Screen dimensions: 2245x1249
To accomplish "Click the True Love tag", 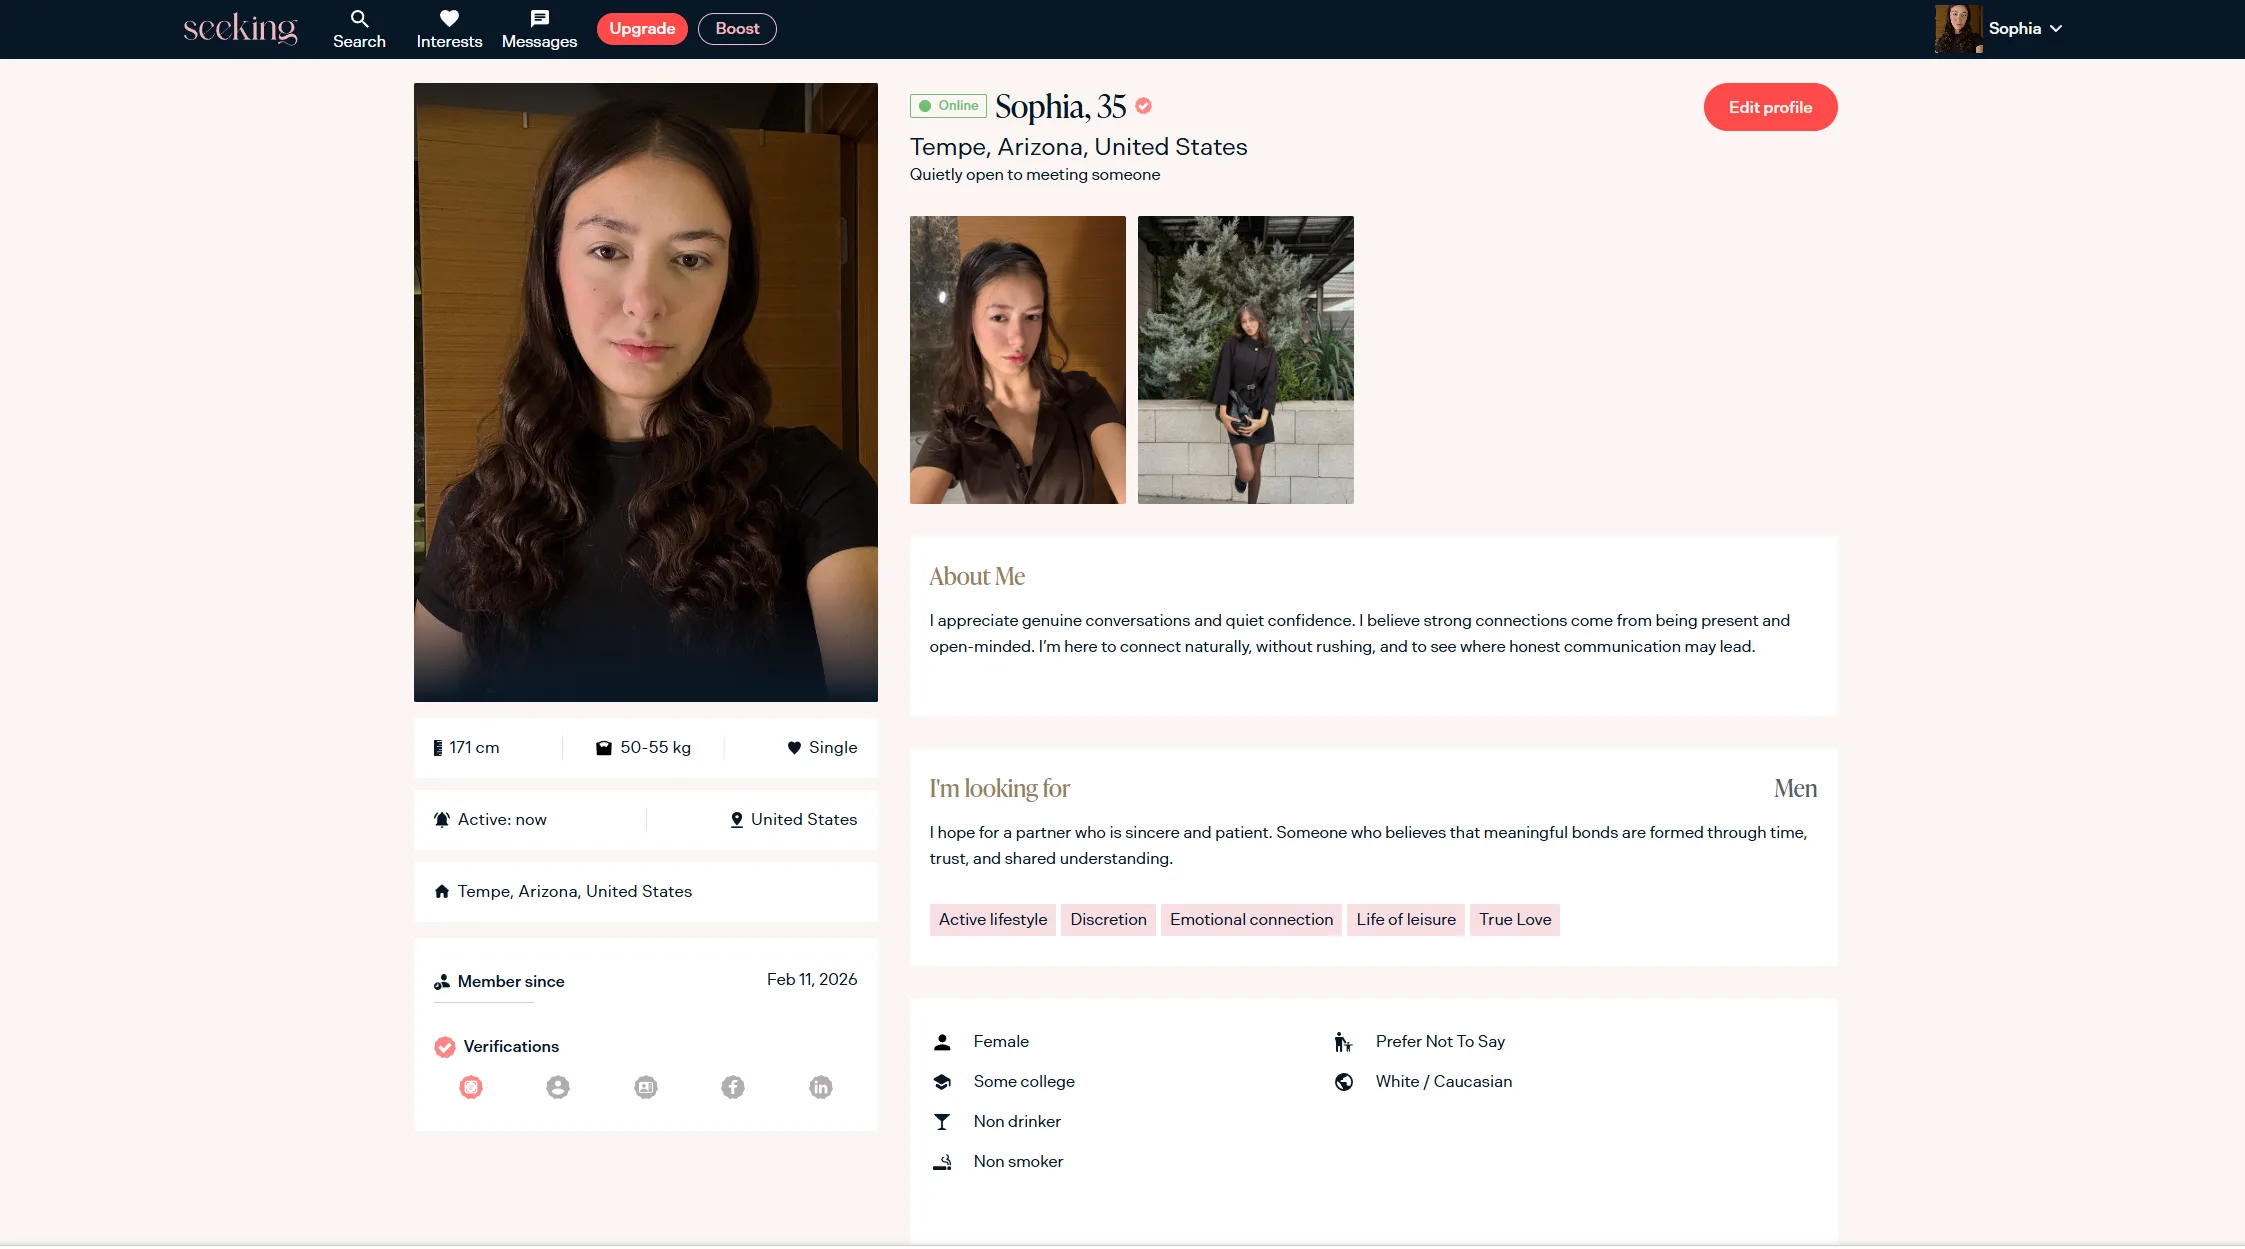I will [x=1515, y=920].
